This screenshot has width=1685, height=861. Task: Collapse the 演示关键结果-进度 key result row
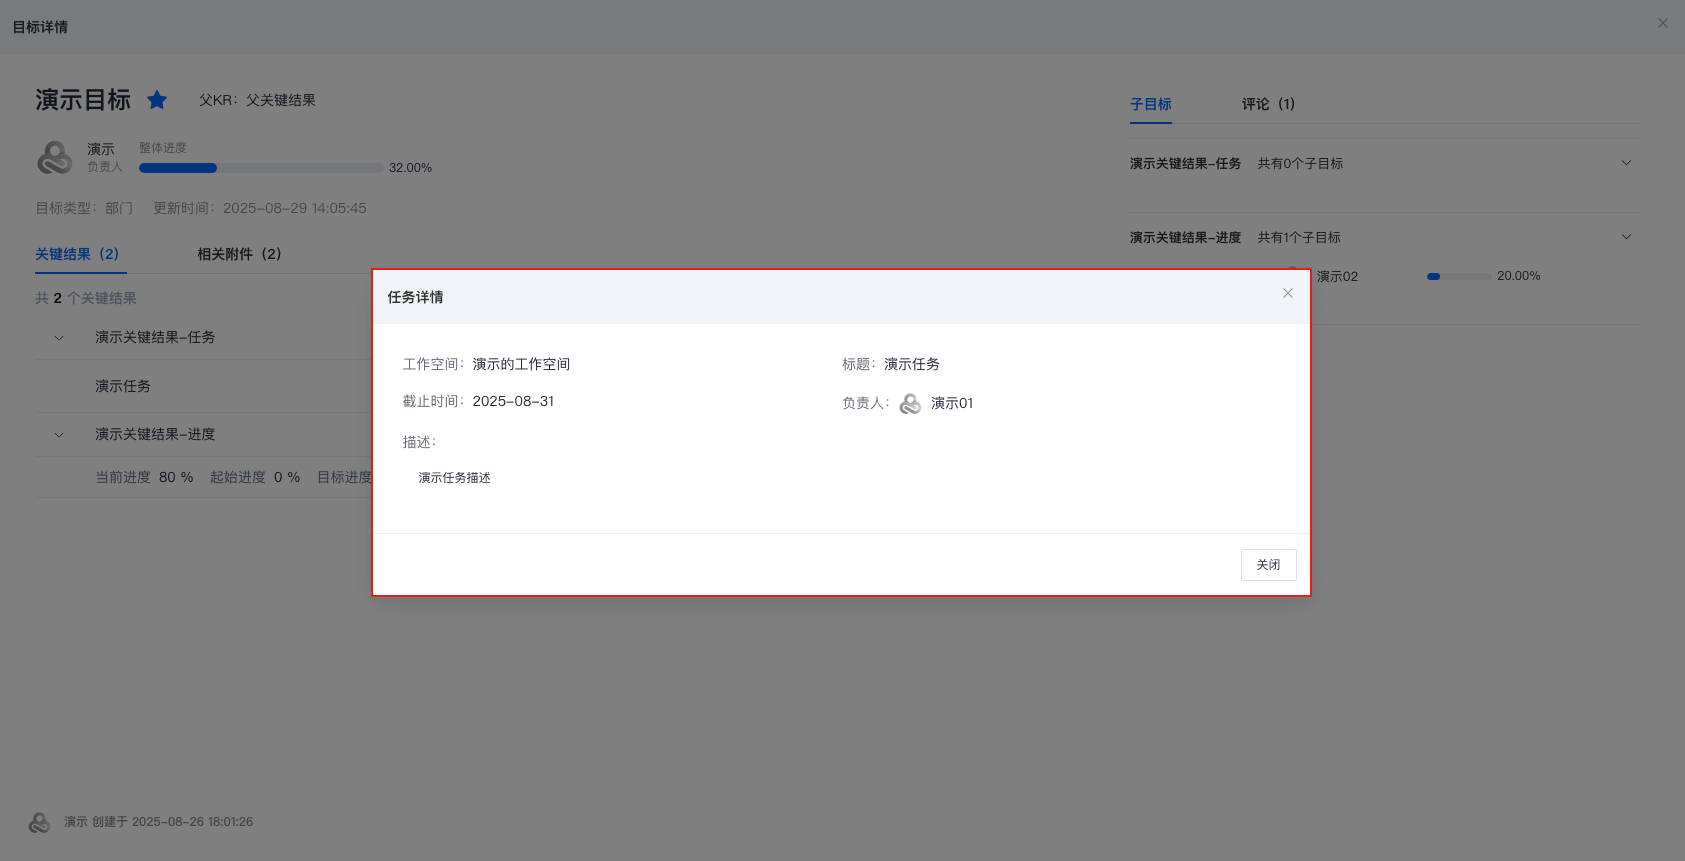(59, 435)
